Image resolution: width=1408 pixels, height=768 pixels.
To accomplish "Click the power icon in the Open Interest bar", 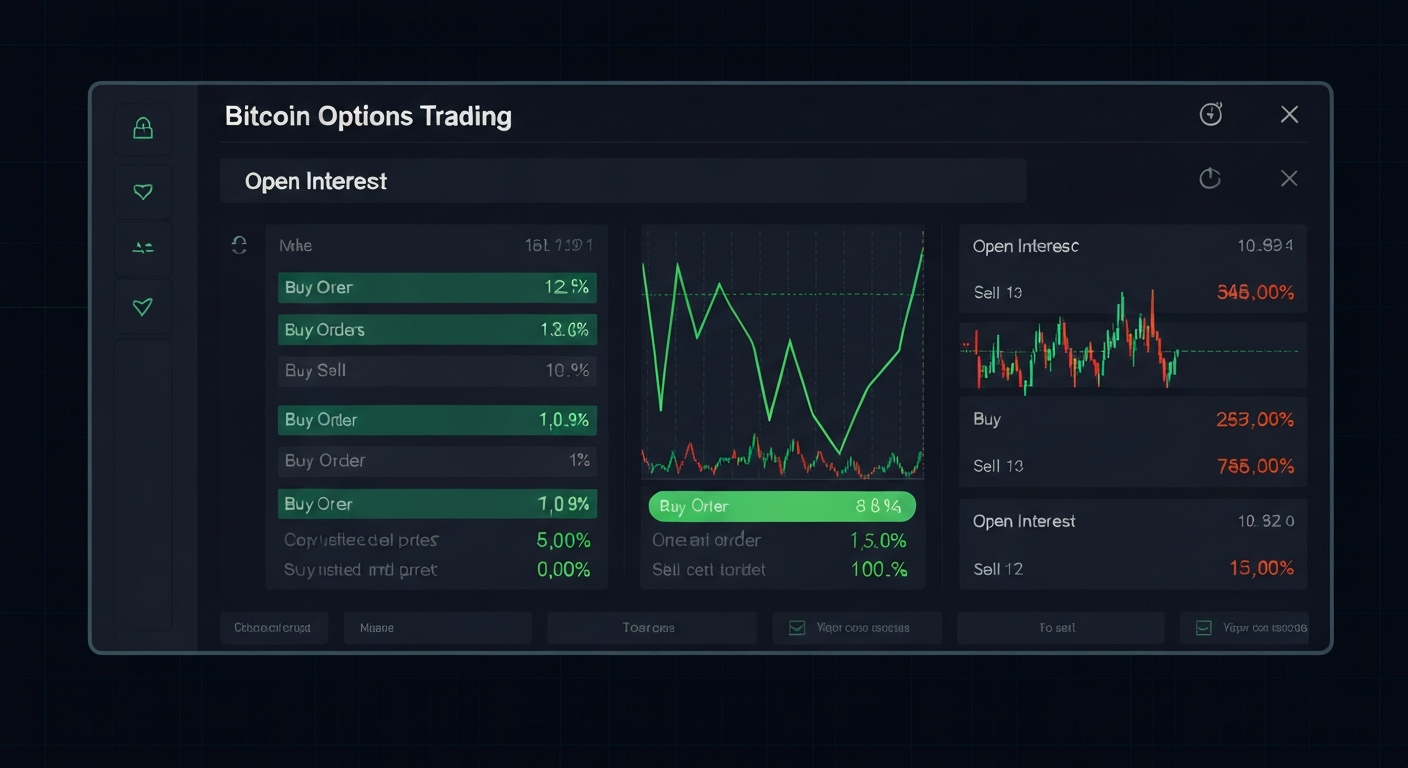I will click(x=1210, y=178).
